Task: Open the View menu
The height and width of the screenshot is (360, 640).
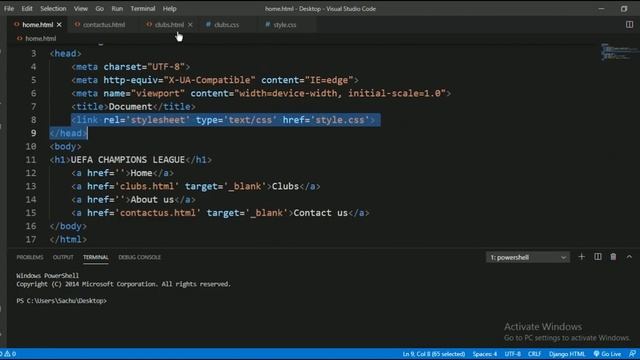Action: (x=80, y=9)
